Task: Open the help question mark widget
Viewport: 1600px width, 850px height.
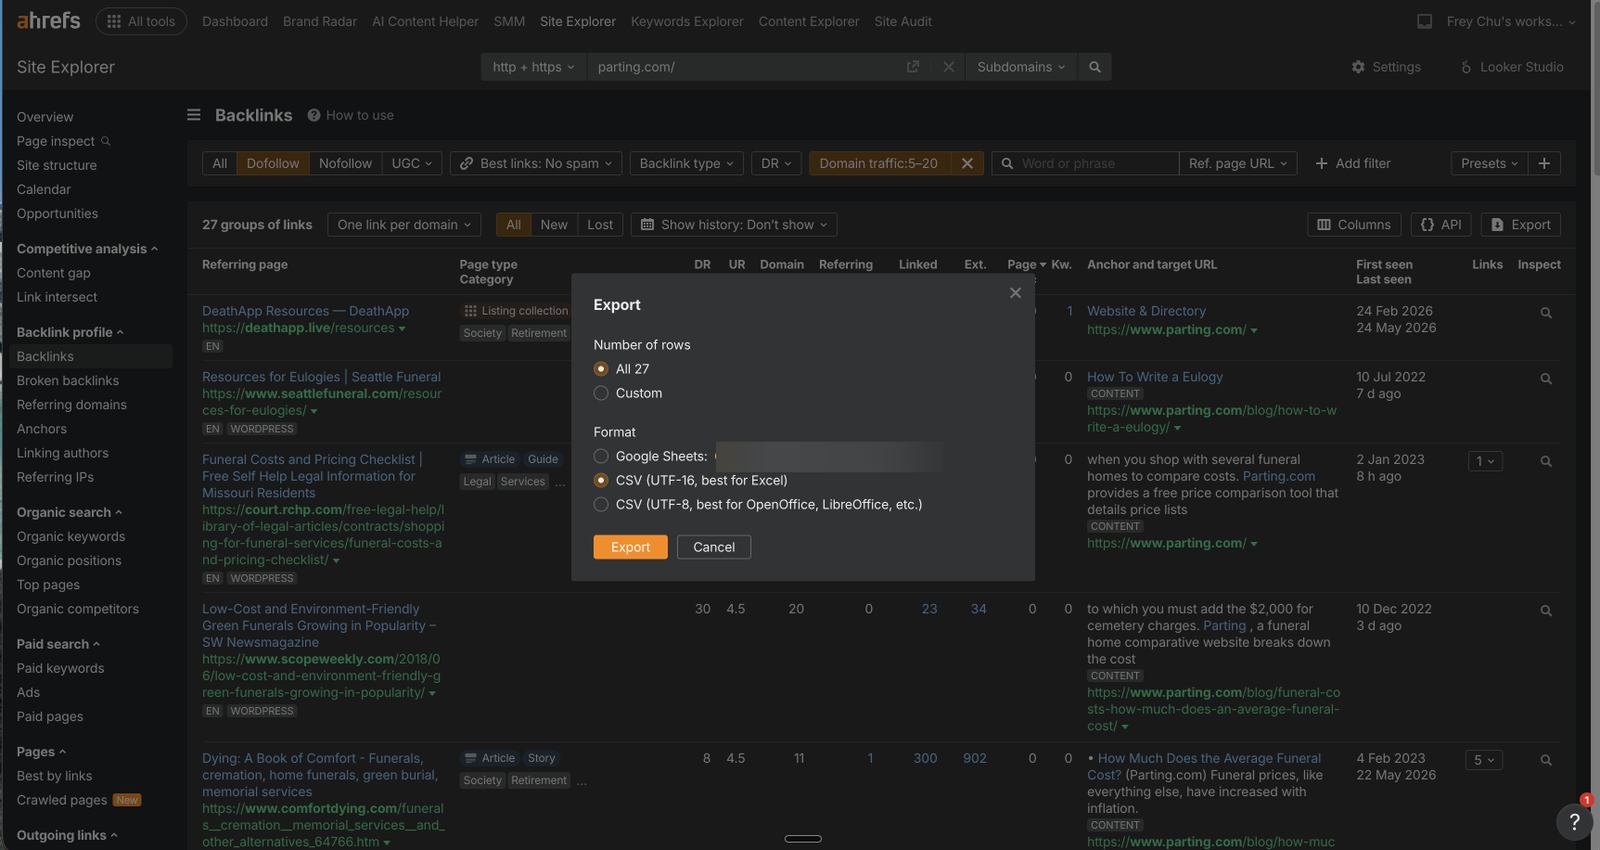Action: point(1574,822)
